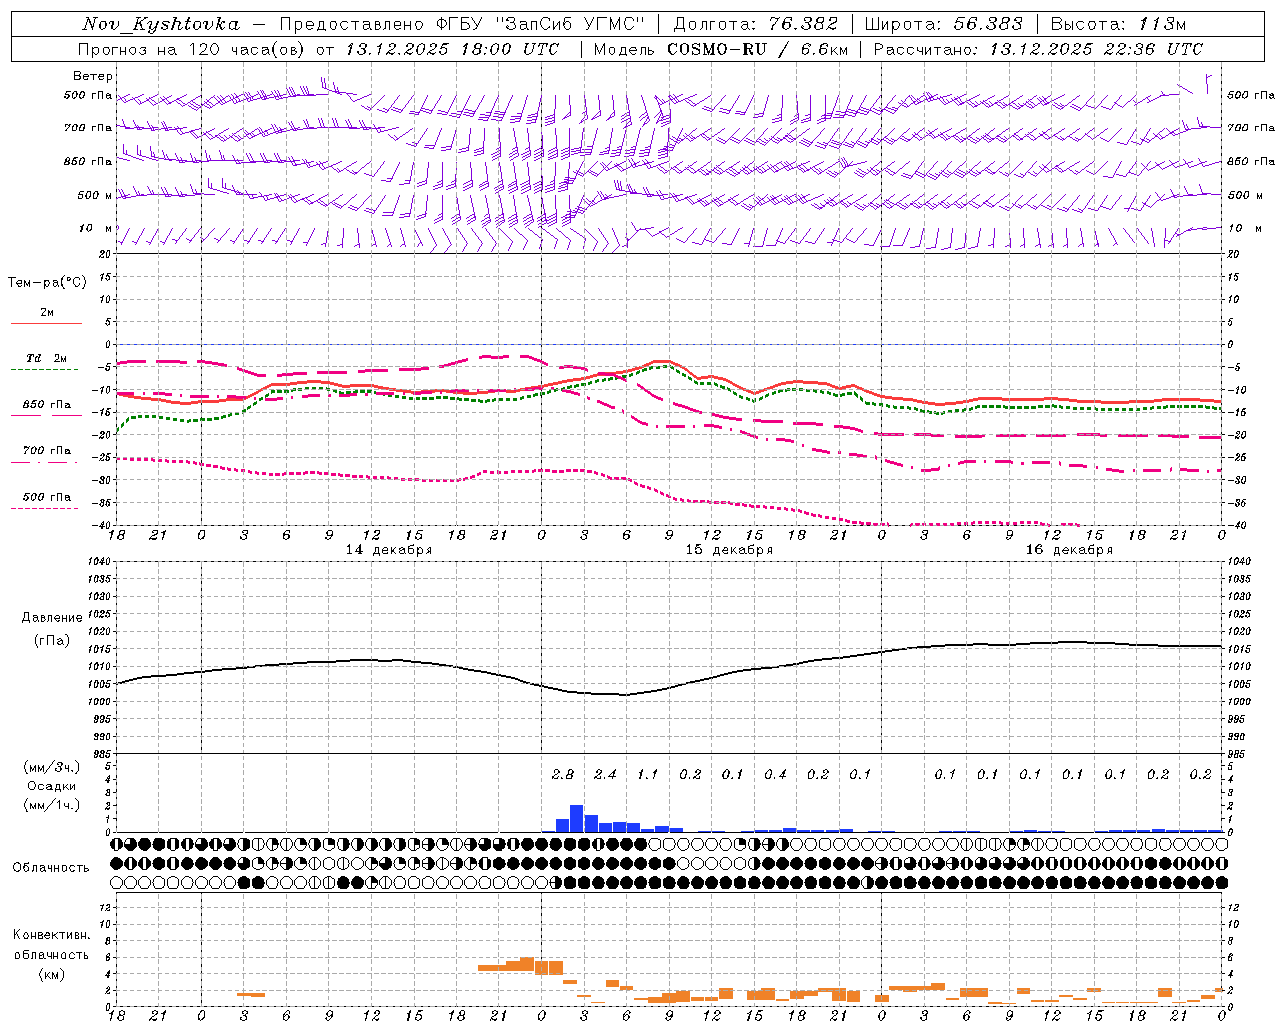Image resolution: width=1280 pixels, height=1024 pixels.
Task: Click the station name Nov_Kyshtovka
Action: [x=161, y=24]
